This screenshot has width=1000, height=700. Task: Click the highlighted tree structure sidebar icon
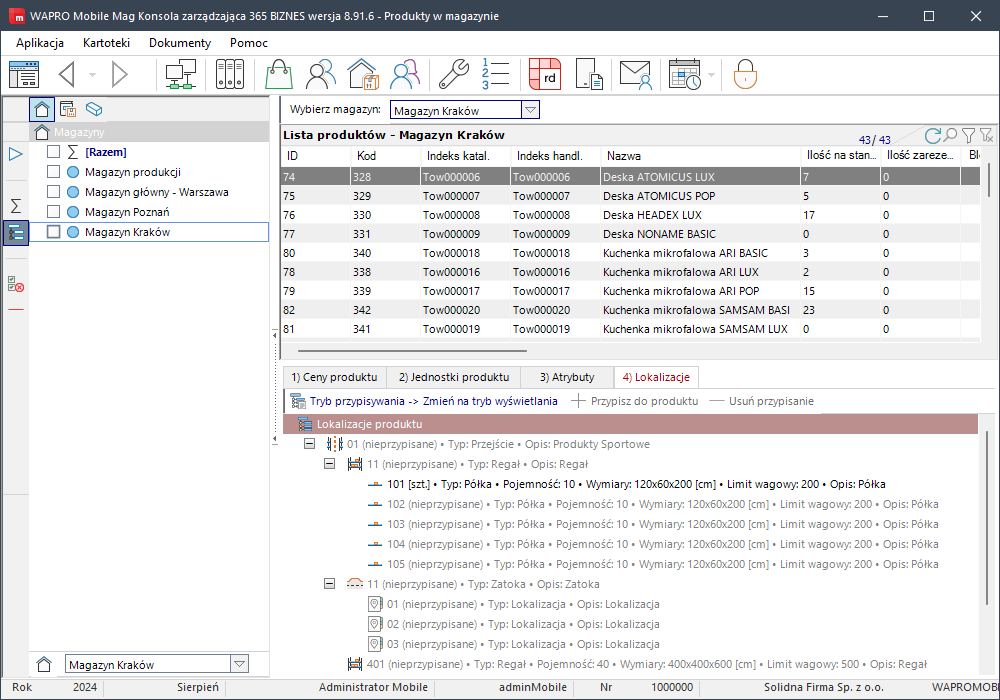pos(16,233)
